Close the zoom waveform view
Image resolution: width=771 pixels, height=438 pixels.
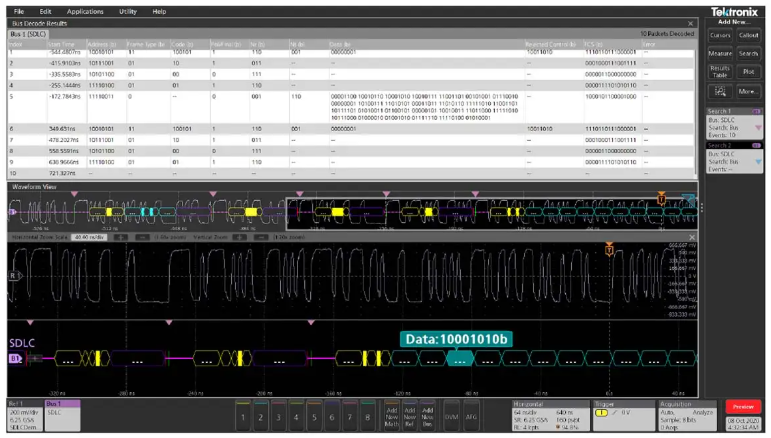pyautogui.click(x=692, y=237)
